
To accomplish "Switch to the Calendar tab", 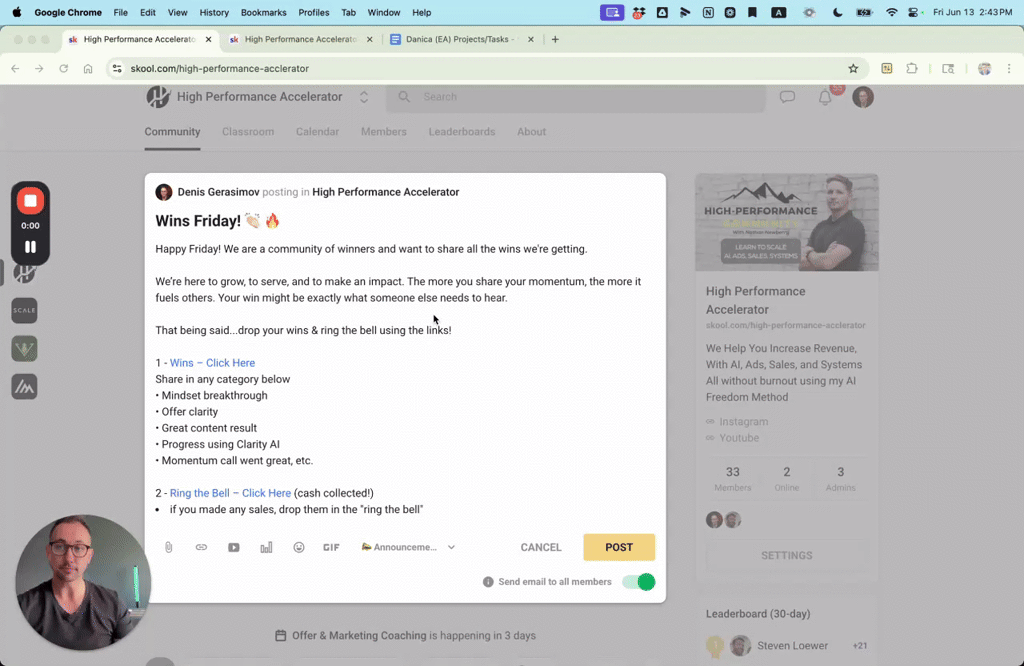I will tap(317, 132).
